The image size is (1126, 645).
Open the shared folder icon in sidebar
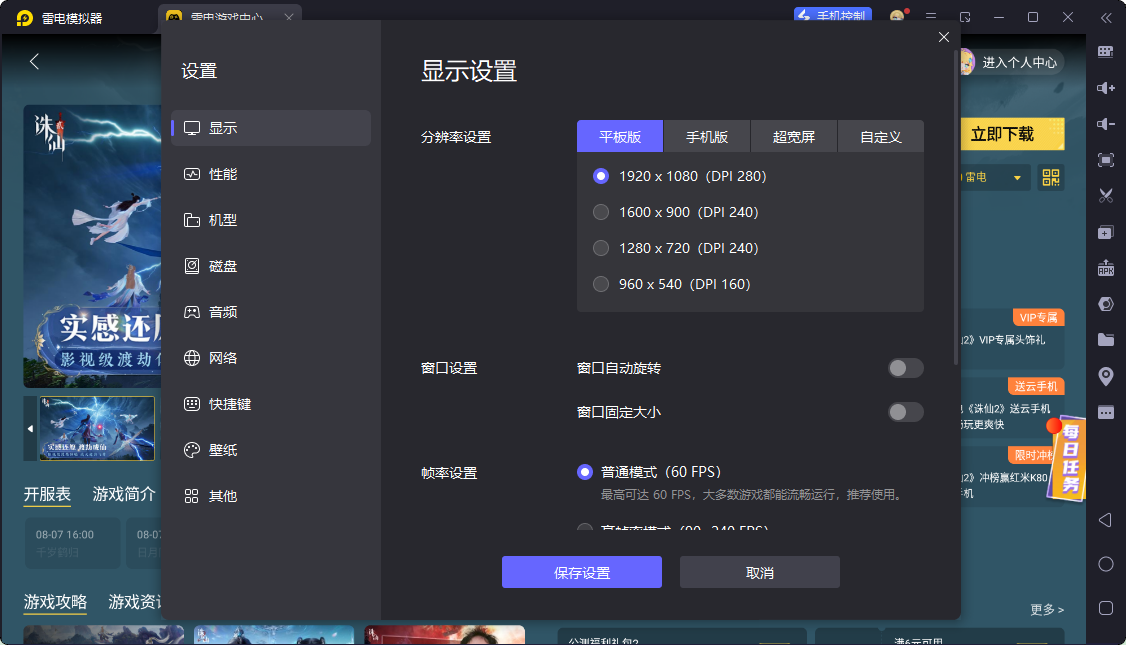coord(1106,340)
